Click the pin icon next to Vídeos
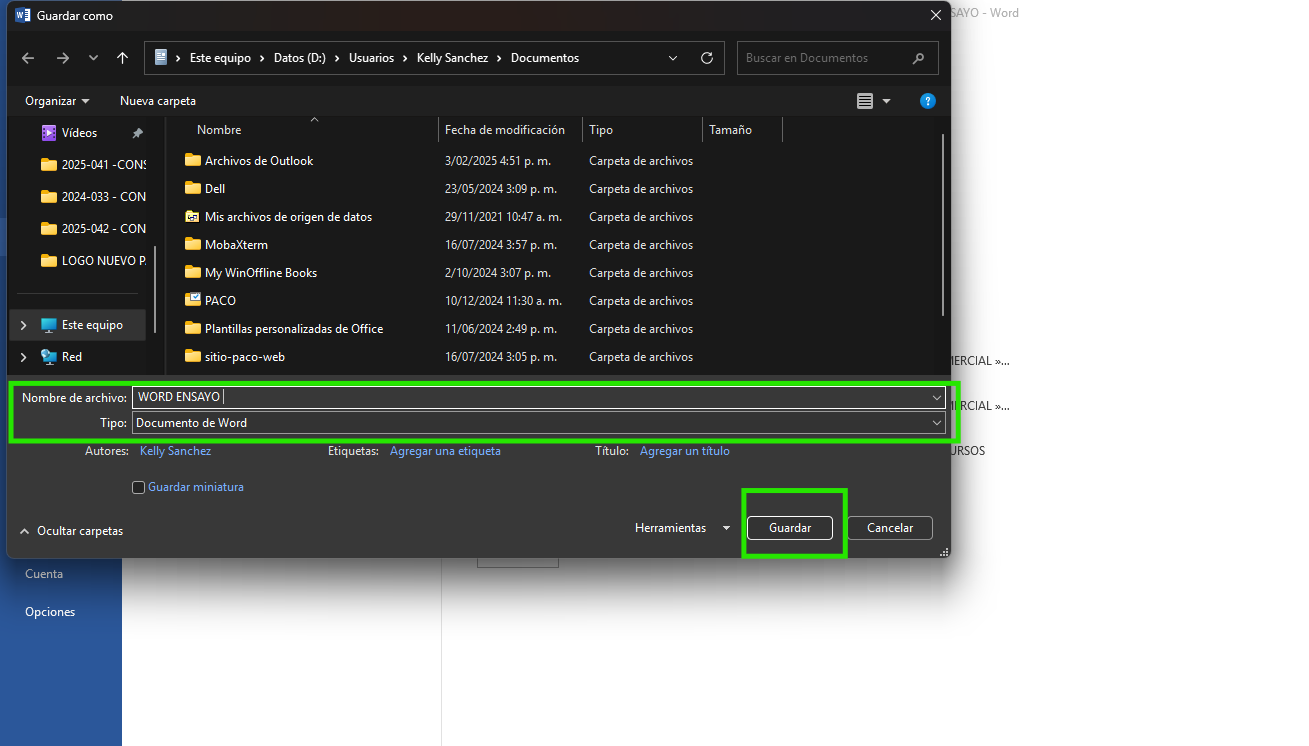Image resolution: width=1309 pixels, height=746 pixels. tap(138, 133)
